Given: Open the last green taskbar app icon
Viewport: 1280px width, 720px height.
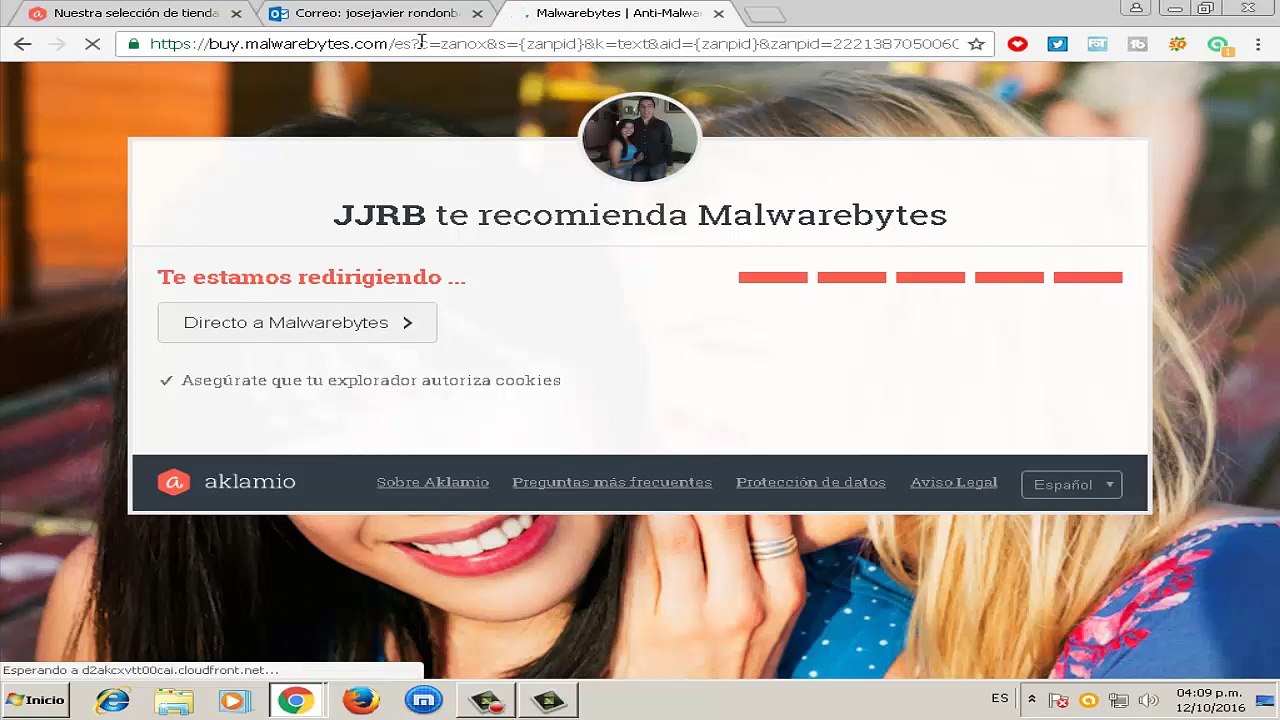Looking at the screenshot, I should point(548,700).
